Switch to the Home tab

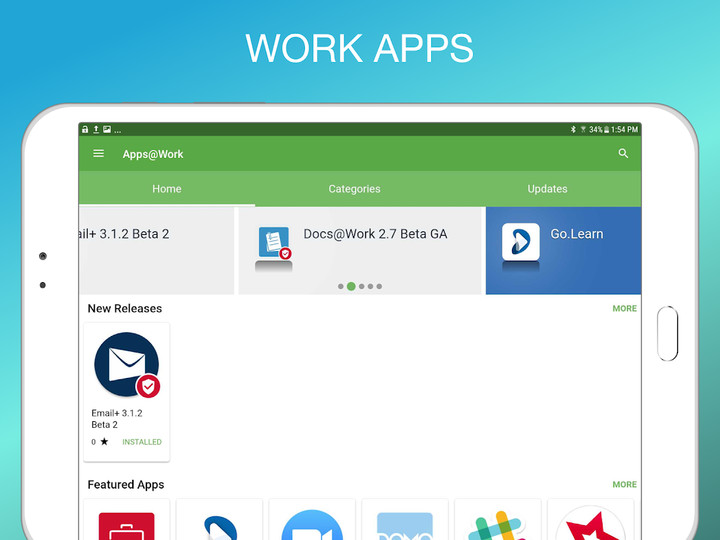167,189
